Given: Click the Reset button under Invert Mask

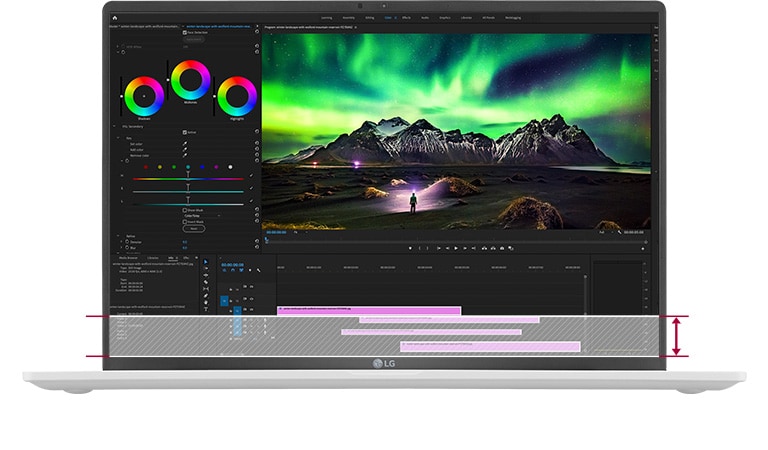Looking at the screenshot, I should pyautogui.click(x=193, y=228).
